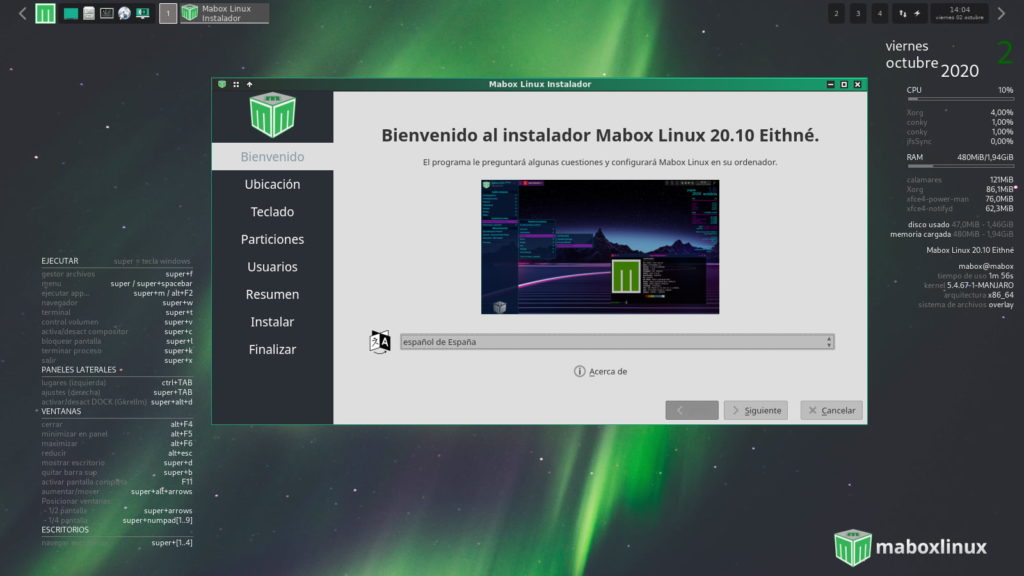The image size is (1024, 576).
Task: Open the display settings monitor icon in taskbar
Action: 141,13
